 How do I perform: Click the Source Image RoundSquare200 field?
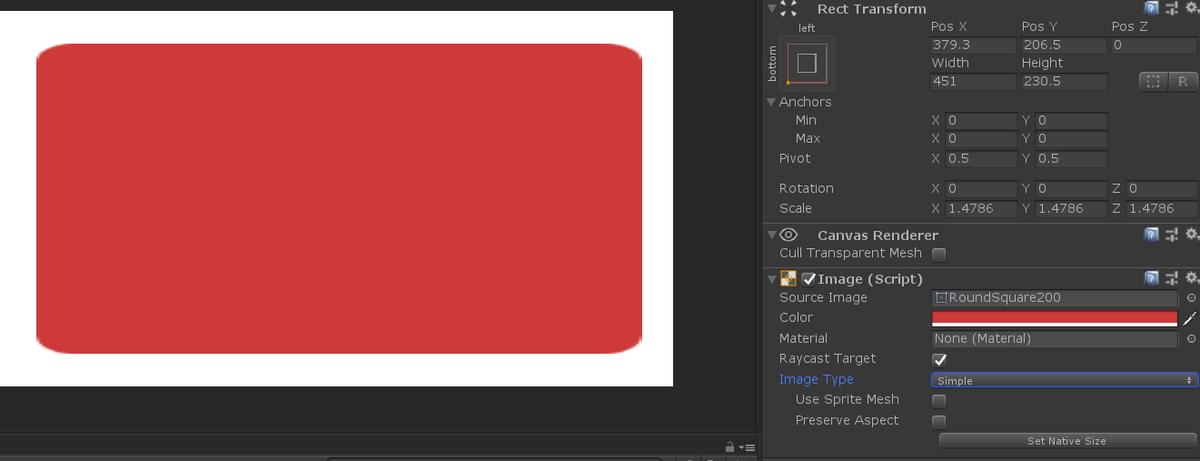click(1054, 298)
